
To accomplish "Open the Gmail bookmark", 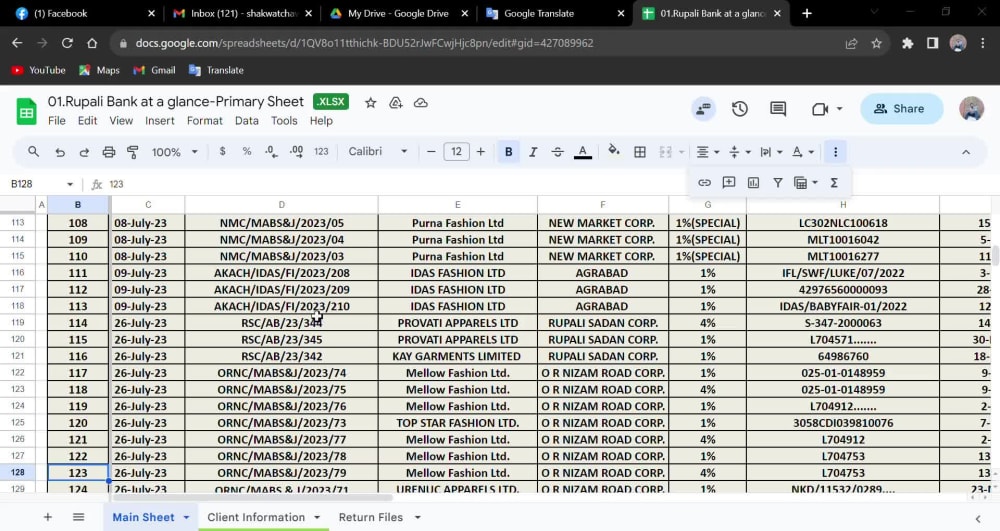I will tap(154, 70).
